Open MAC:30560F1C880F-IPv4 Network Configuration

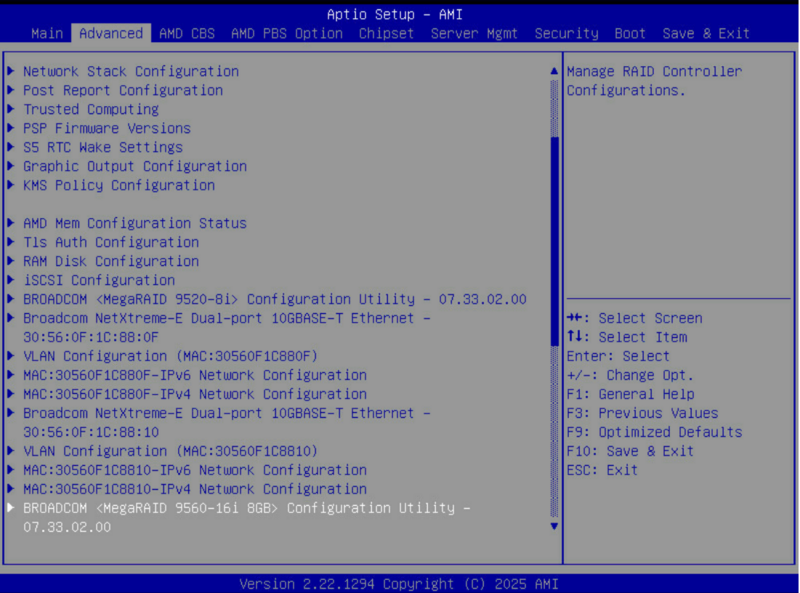(194, 394)
